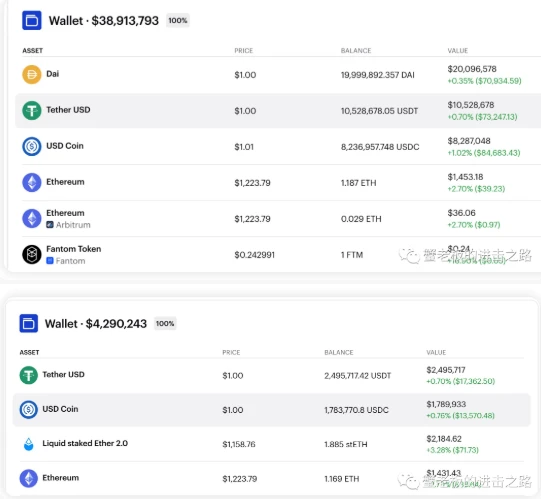Click the PRICE column header in top wallet

[244, 51]
